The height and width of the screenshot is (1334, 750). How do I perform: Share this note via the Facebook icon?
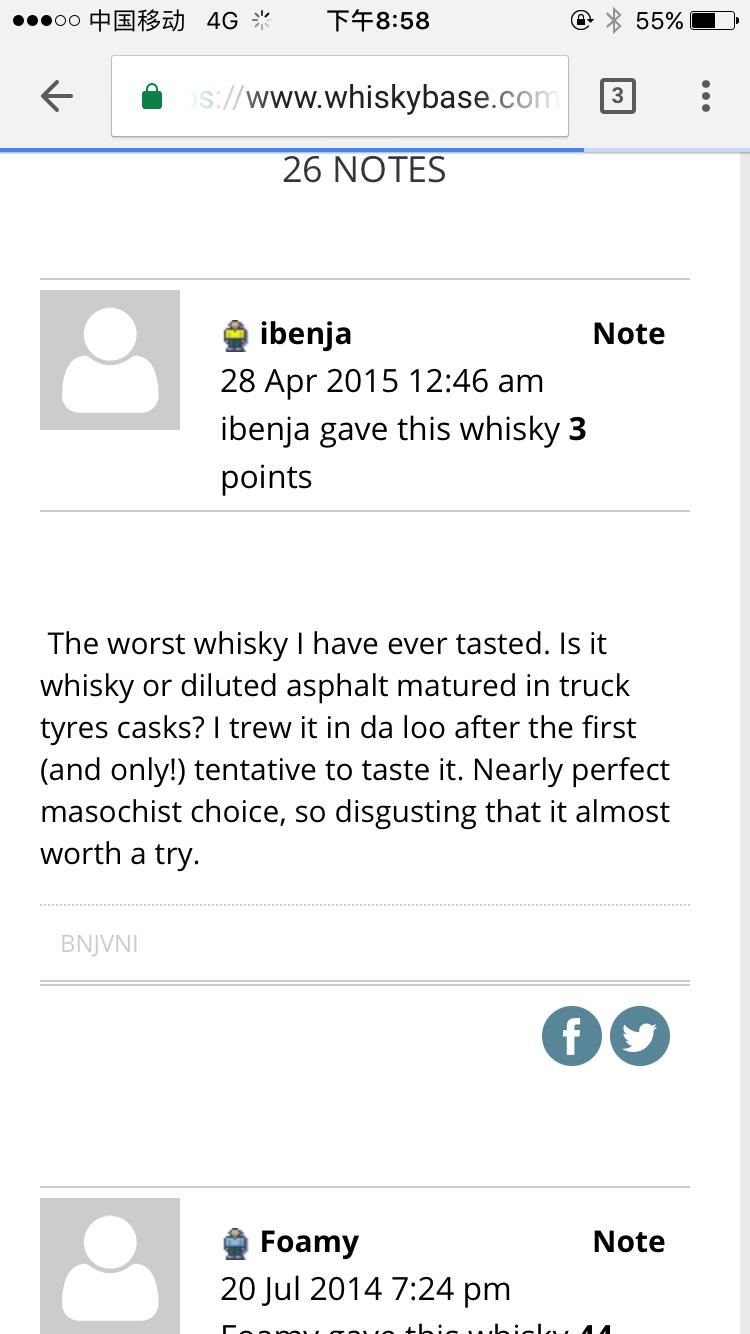coord(571,1036)
